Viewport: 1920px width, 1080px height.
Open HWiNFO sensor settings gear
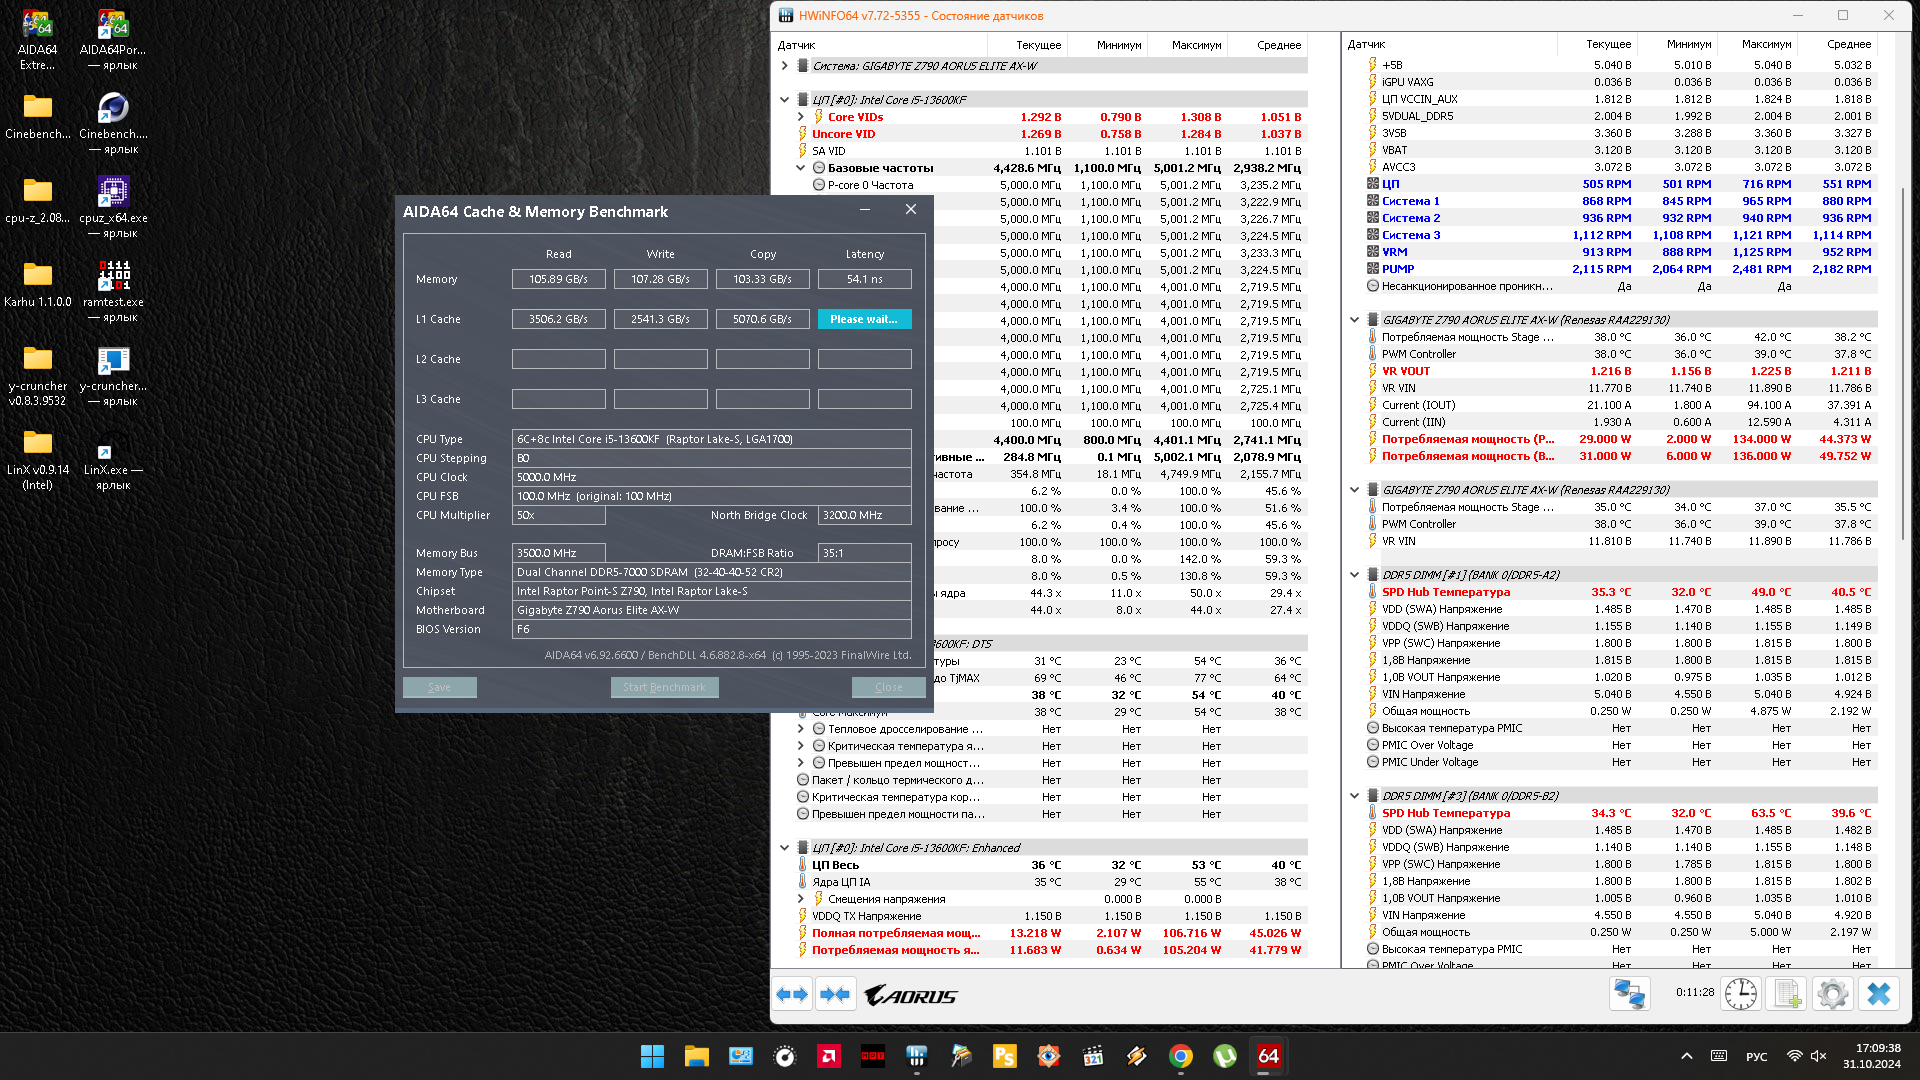point(1832,994)
